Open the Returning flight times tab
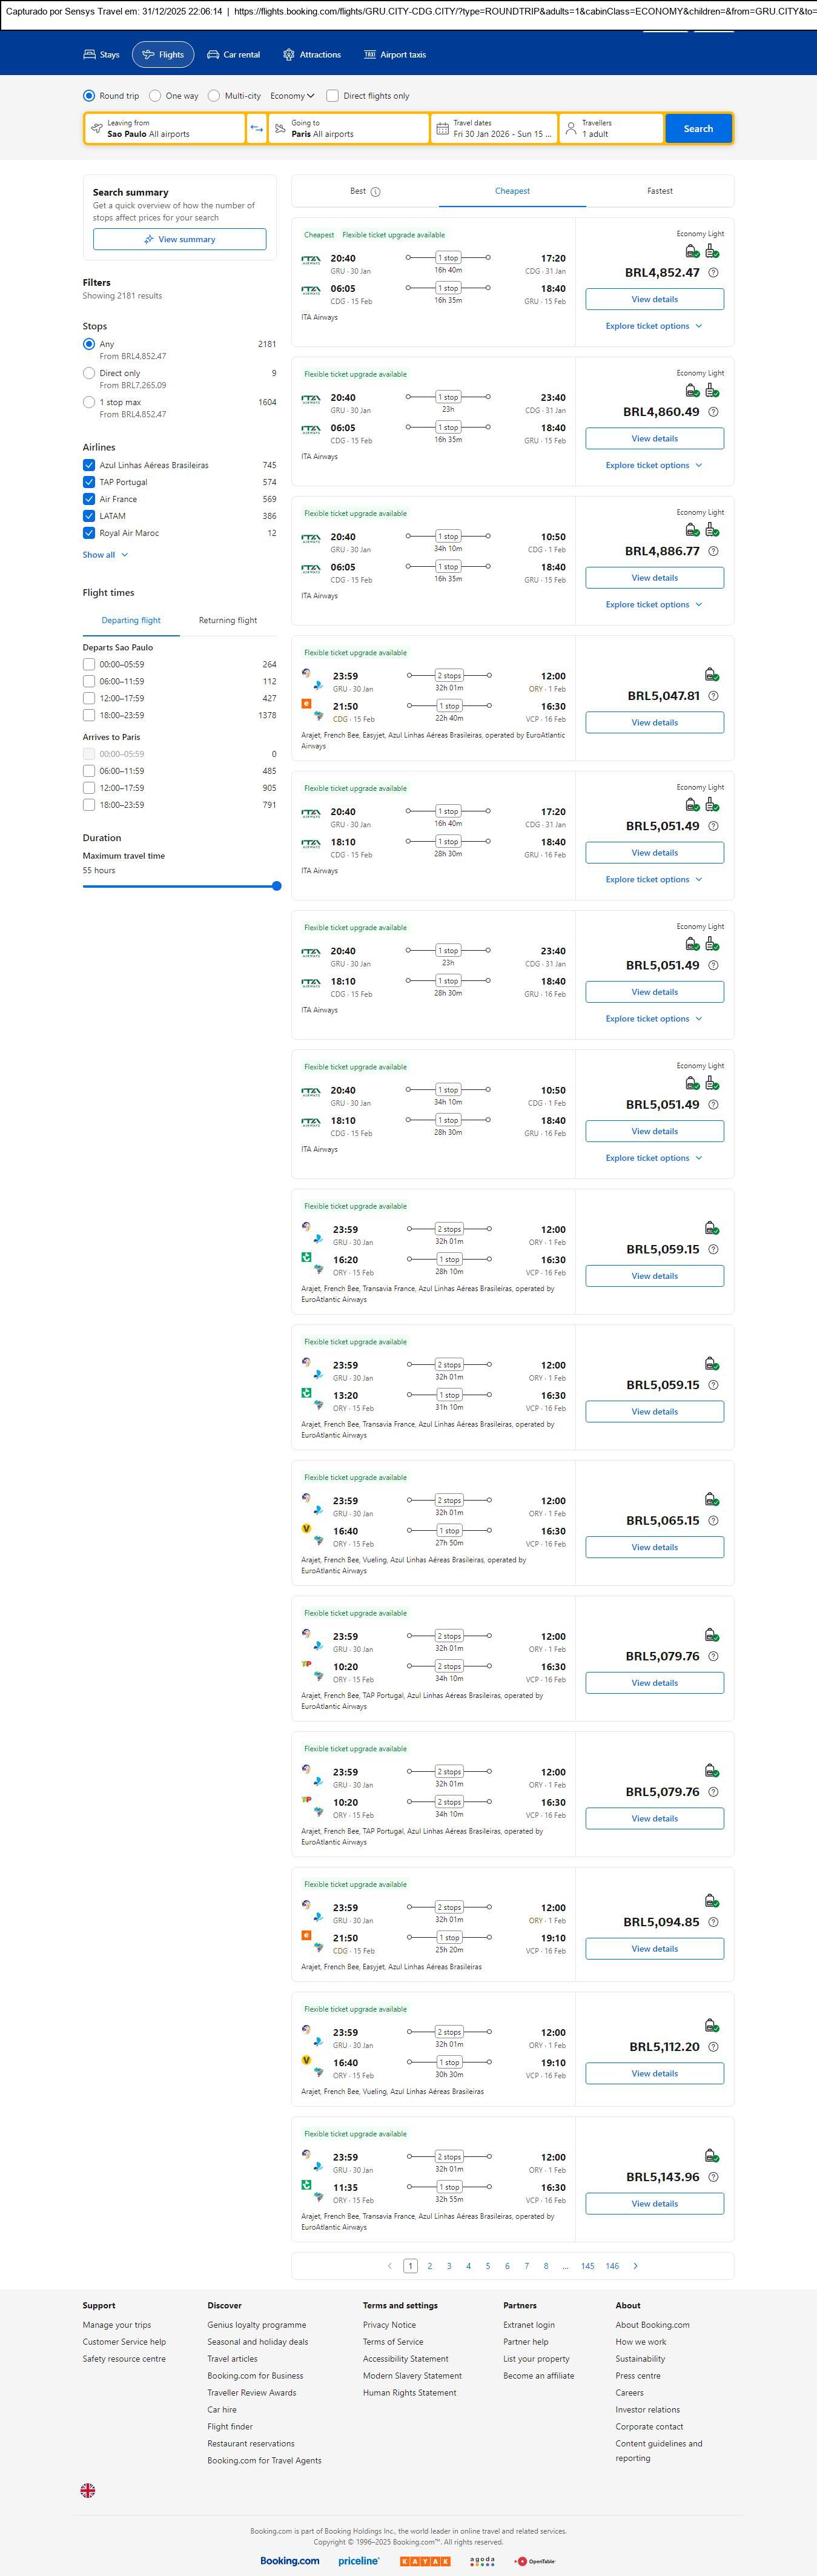Image resolution: width=817 pixels, height=2576 pixels. pos(228,621)
